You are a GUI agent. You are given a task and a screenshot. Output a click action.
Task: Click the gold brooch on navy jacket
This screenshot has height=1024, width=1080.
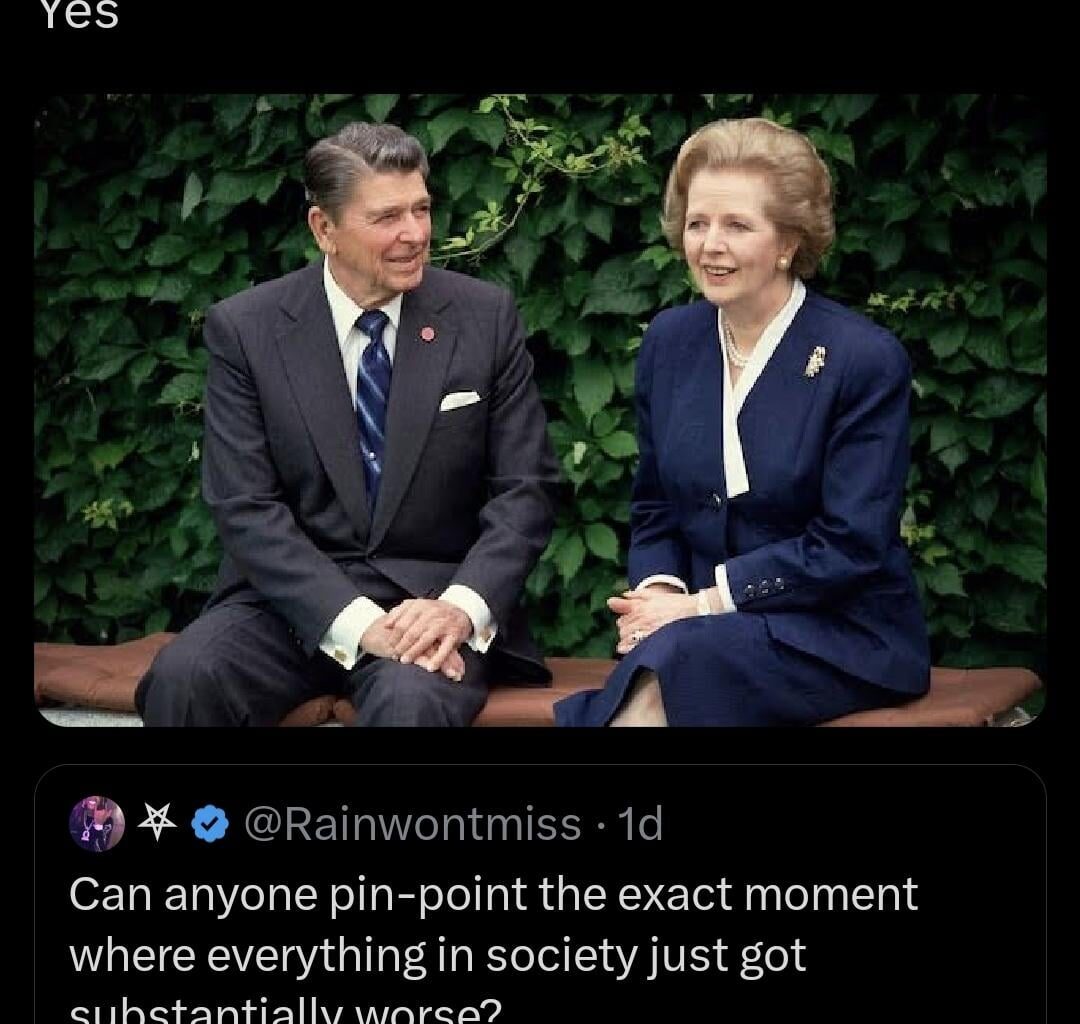pos(816,361)
